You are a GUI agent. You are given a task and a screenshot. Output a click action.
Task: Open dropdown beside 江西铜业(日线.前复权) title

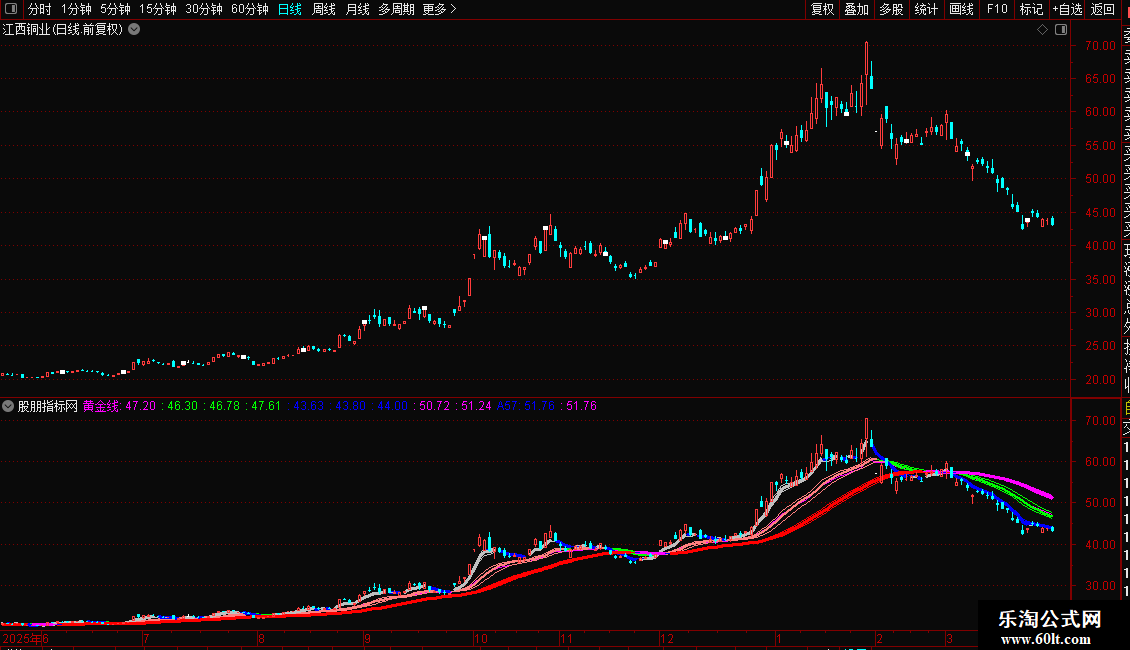click(x=134, y=30)
